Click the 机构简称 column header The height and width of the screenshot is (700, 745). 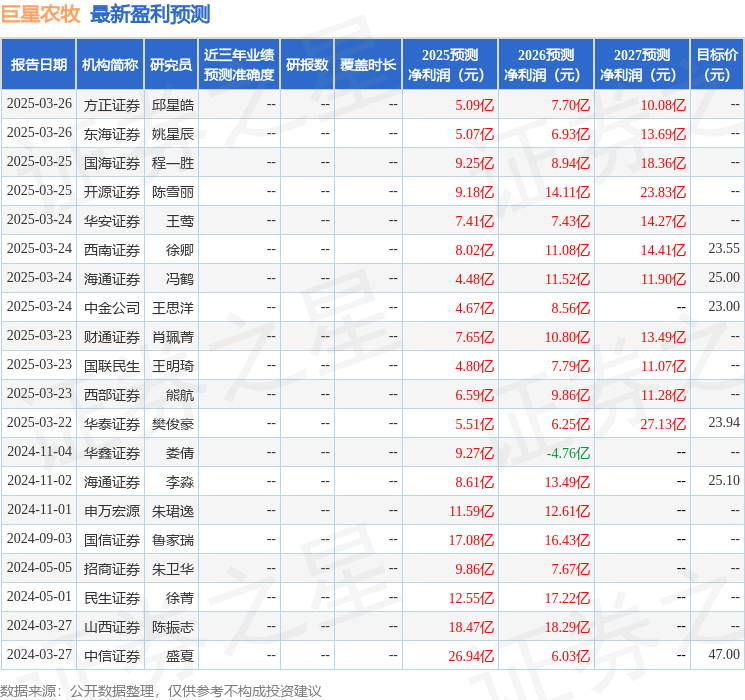pyautogui.click(x=110, y=64)
